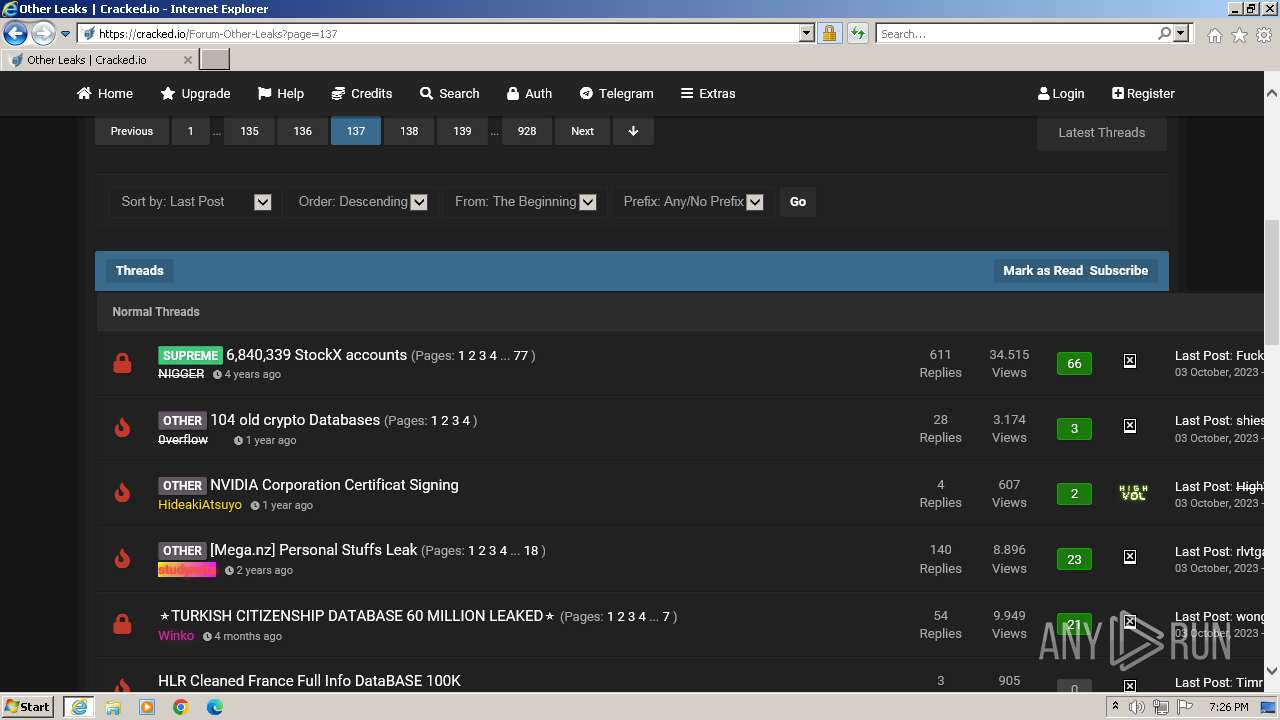
Task: Click the flame icon on NVIDIA thread row
Action: tap(122, 493)
